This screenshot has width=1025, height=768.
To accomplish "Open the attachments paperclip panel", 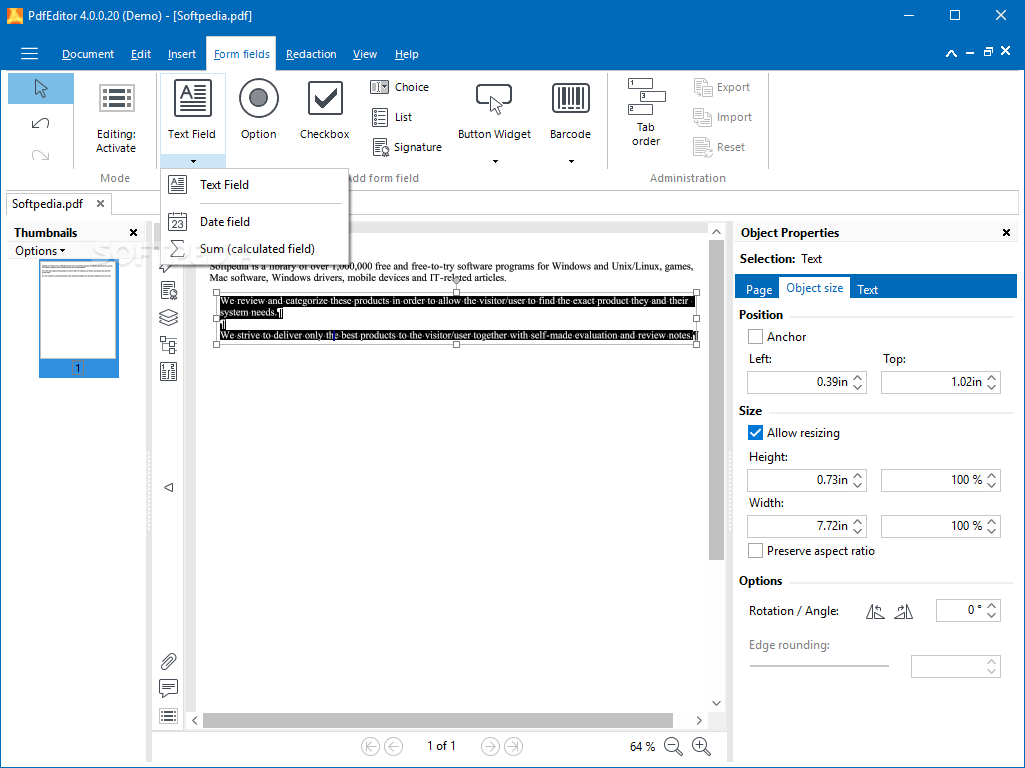I will pyautogui.click(x=169, y=661).
